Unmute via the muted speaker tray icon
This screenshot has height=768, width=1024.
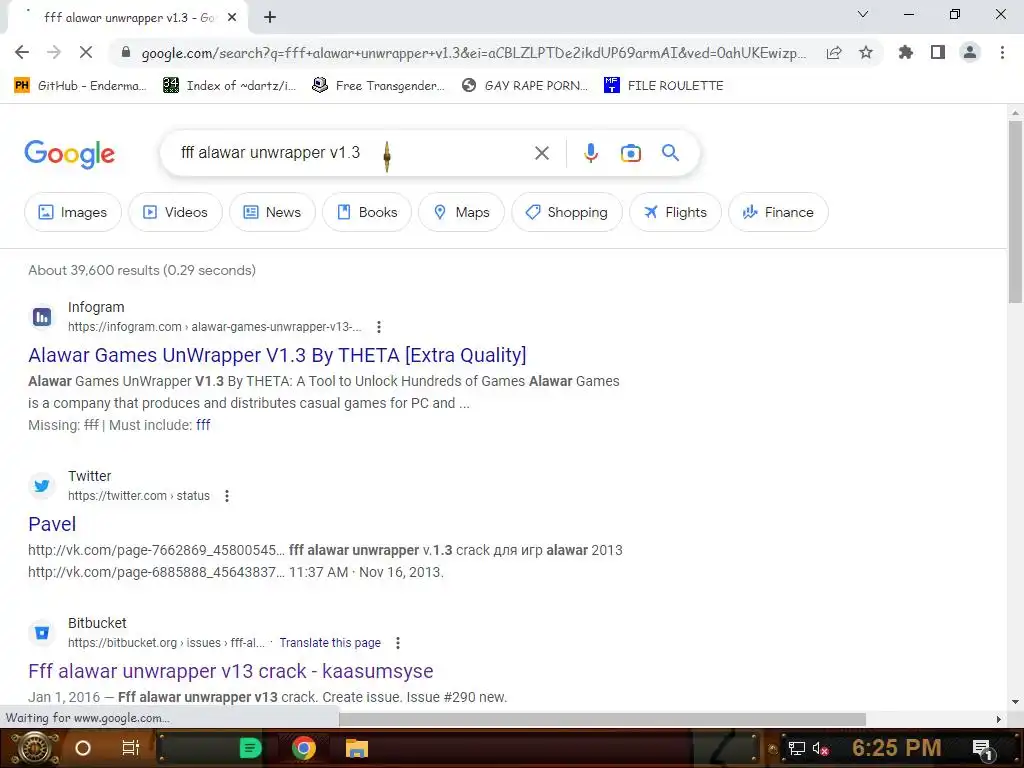point(820,748)
